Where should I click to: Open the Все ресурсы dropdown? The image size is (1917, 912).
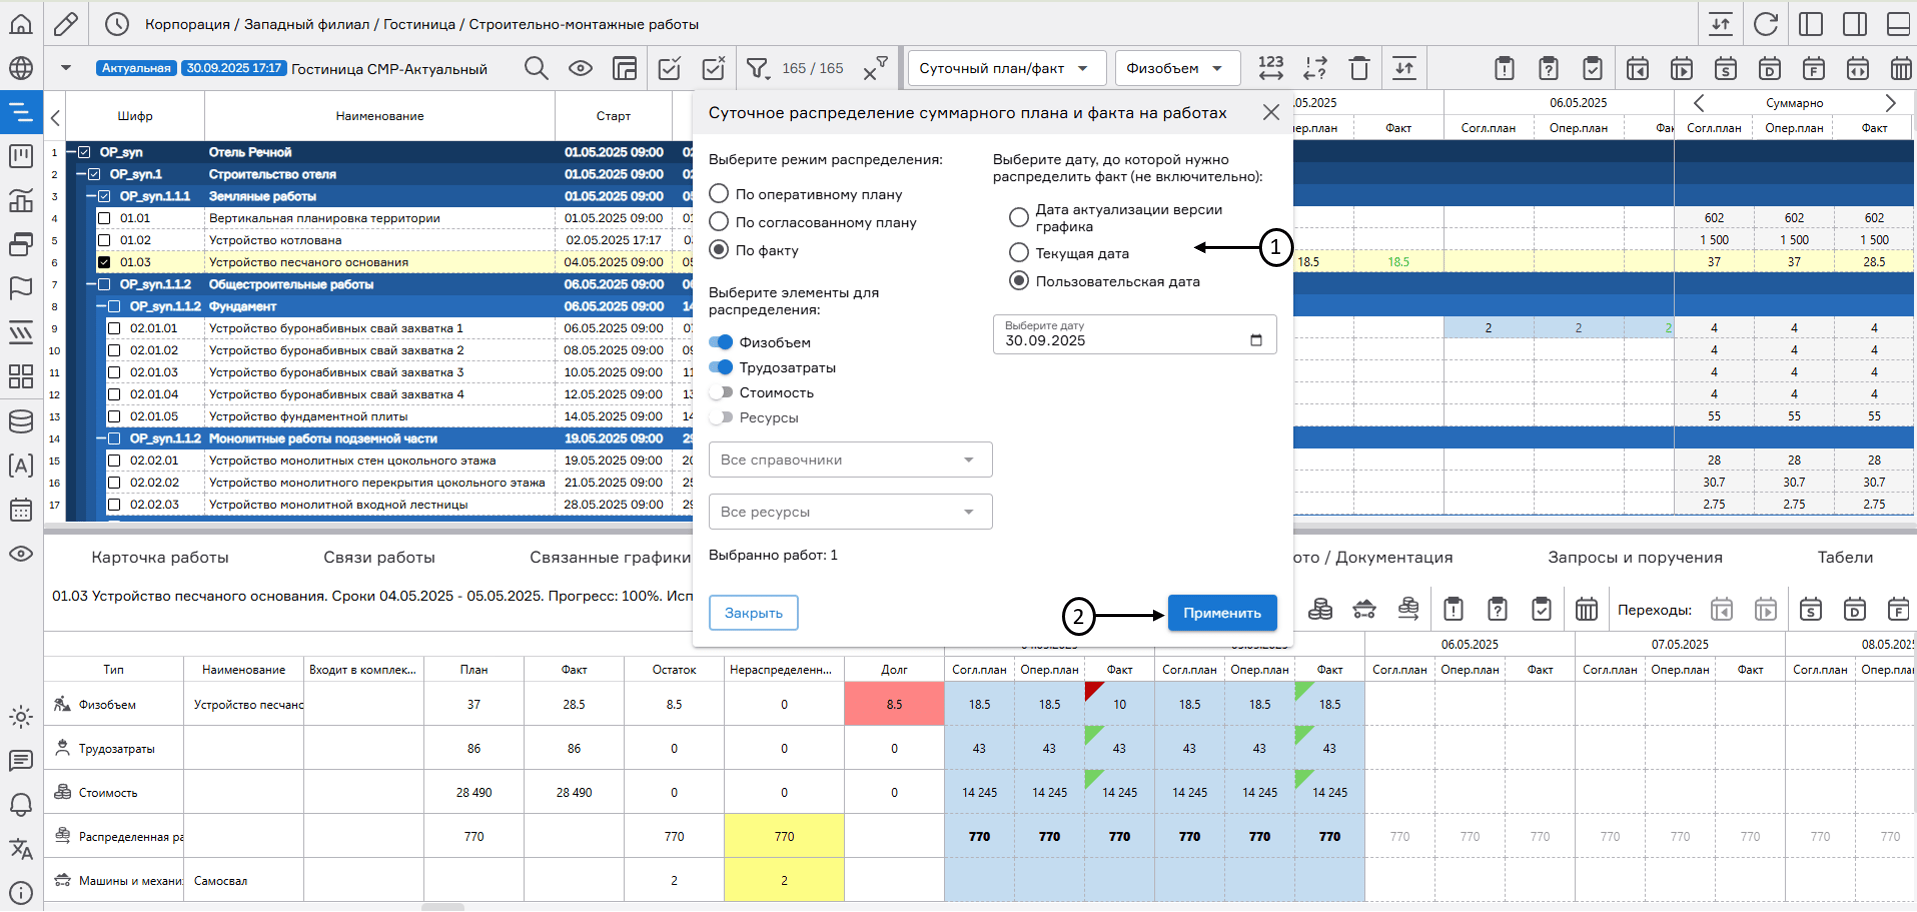[x=849, y=511]
